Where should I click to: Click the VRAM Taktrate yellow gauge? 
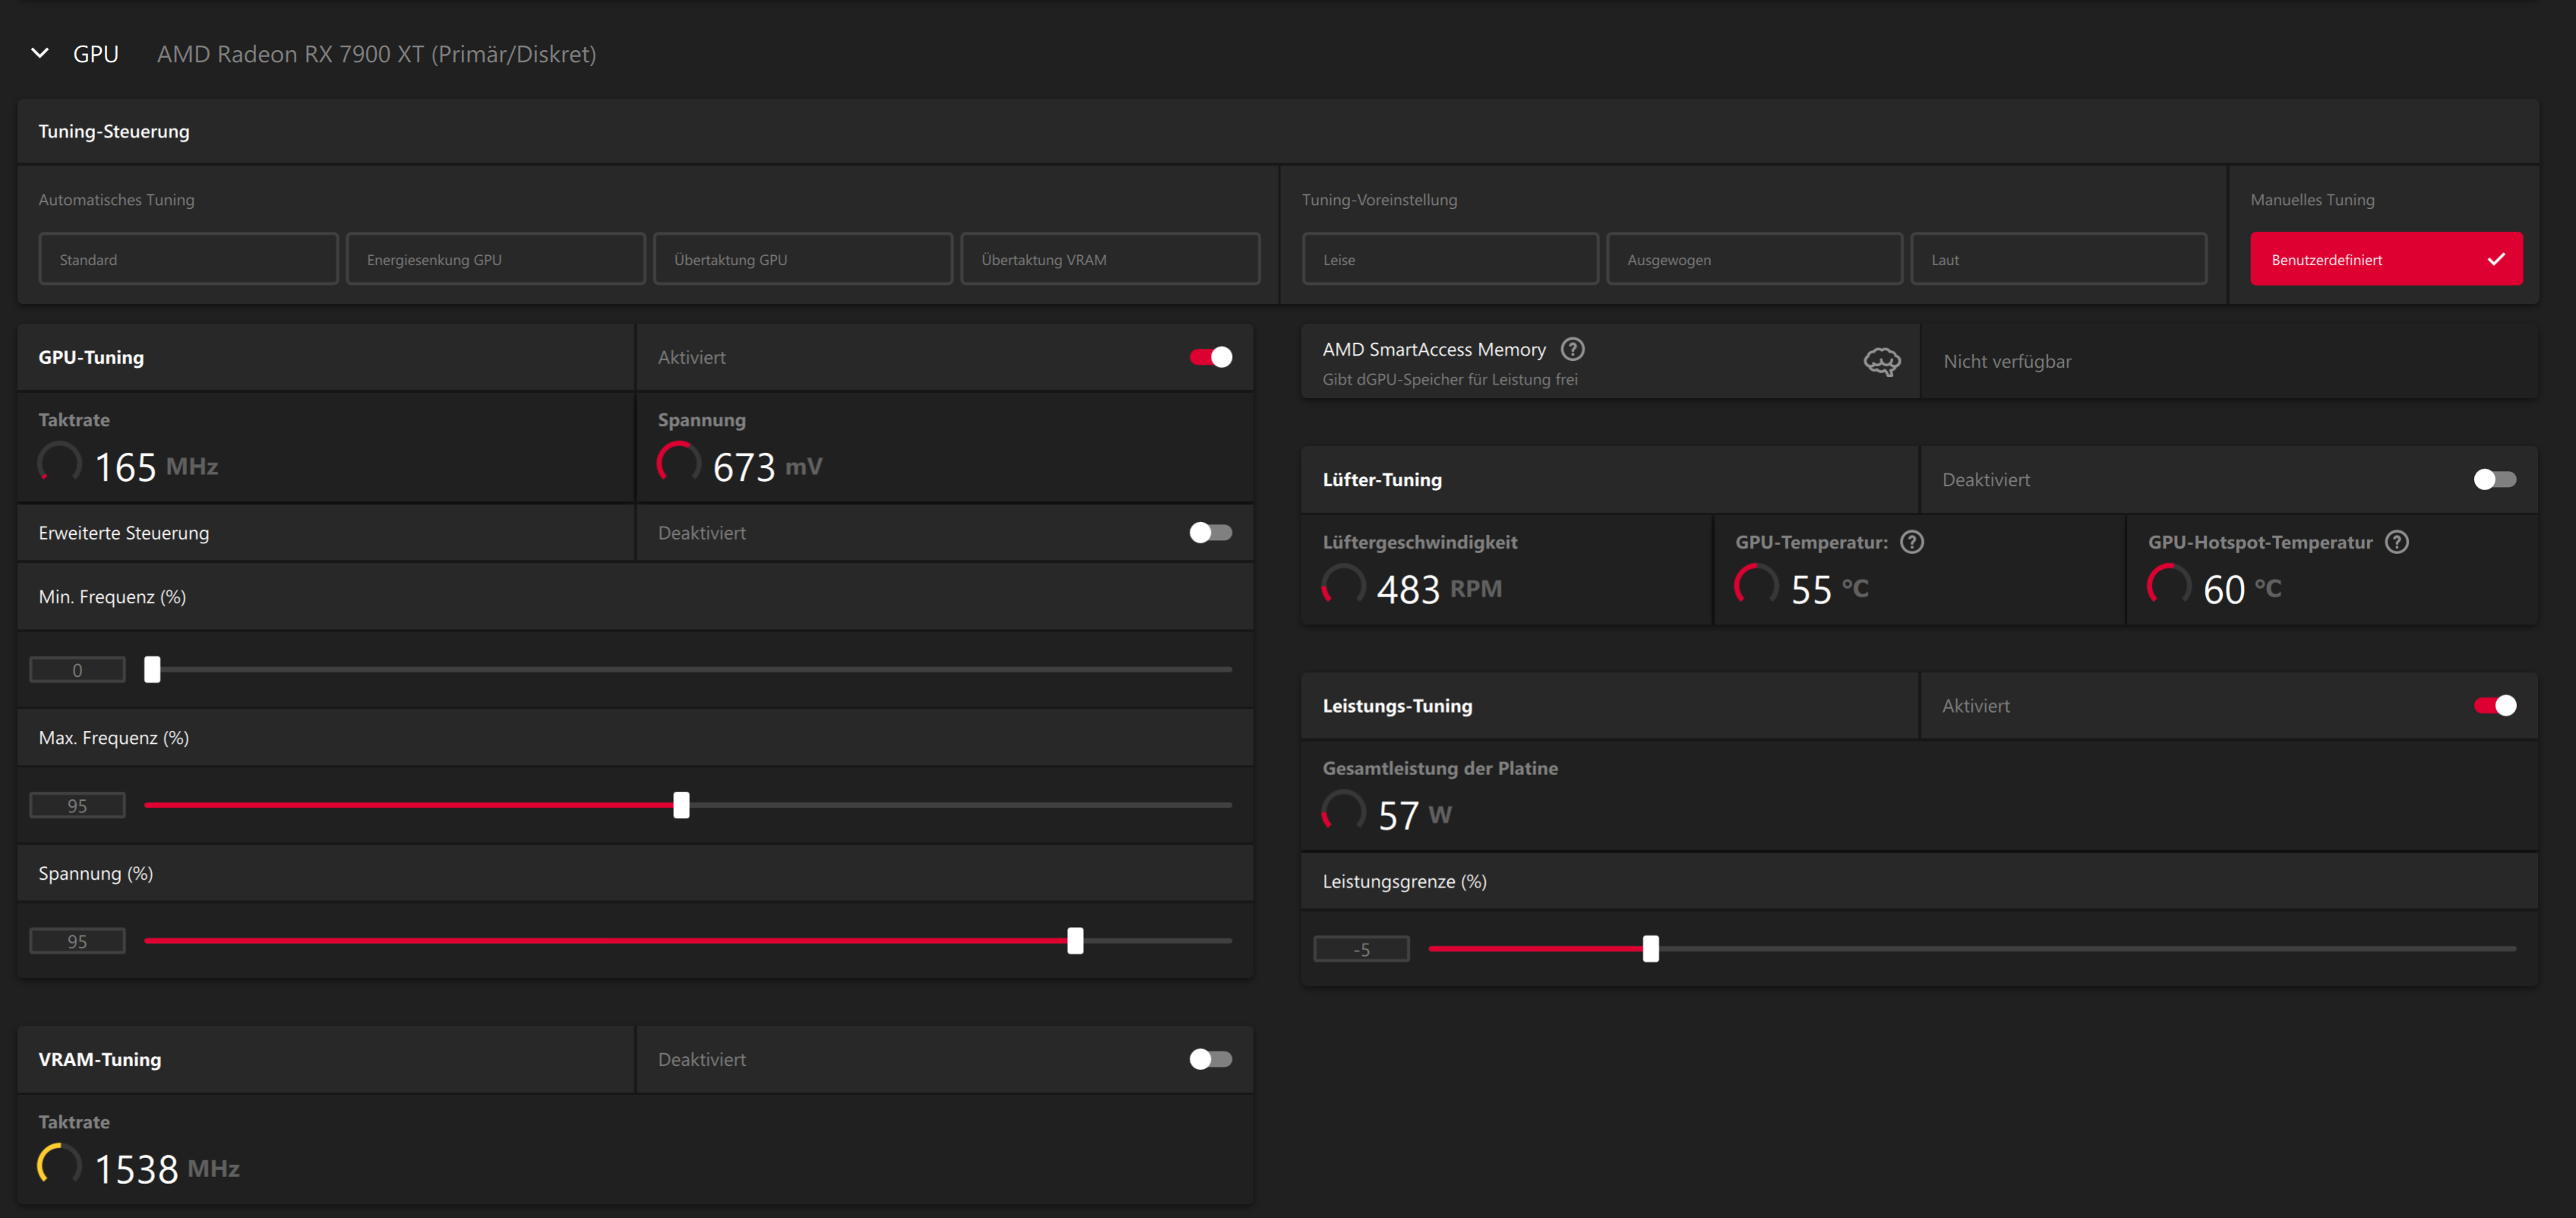pos(59,1165)
